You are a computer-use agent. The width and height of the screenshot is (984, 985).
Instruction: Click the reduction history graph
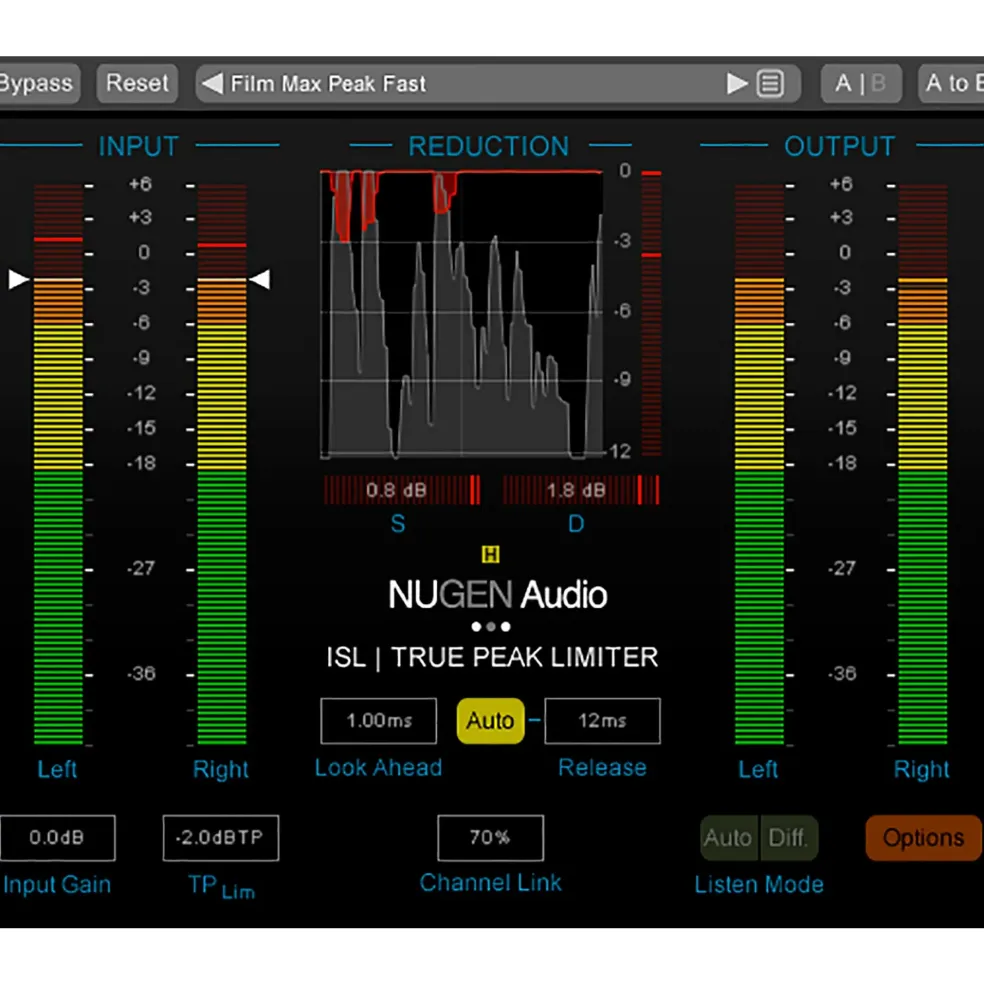tap(462, 314)
